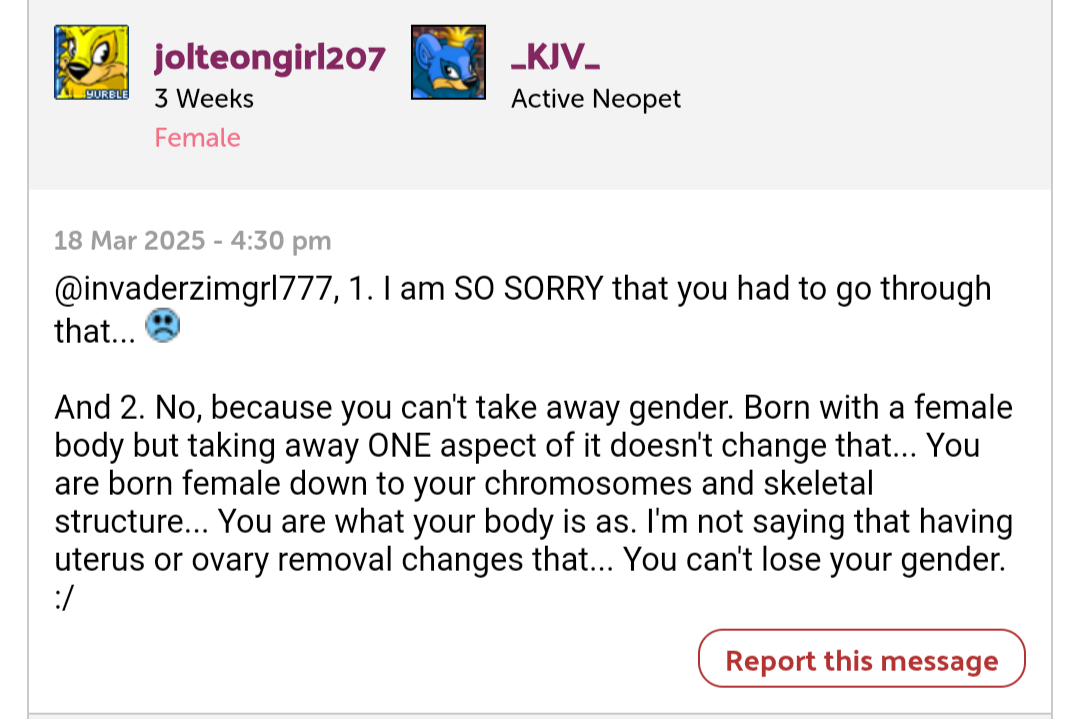This screenshot has height=719, width=1080.
Task: Click the YURBLE caption on the avatar
Action: coord(107,94)
